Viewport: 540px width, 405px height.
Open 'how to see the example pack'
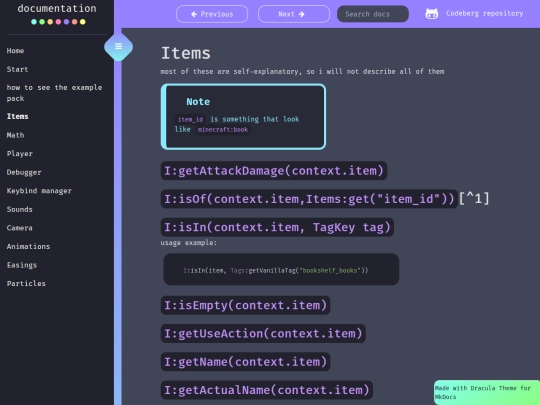54,93
